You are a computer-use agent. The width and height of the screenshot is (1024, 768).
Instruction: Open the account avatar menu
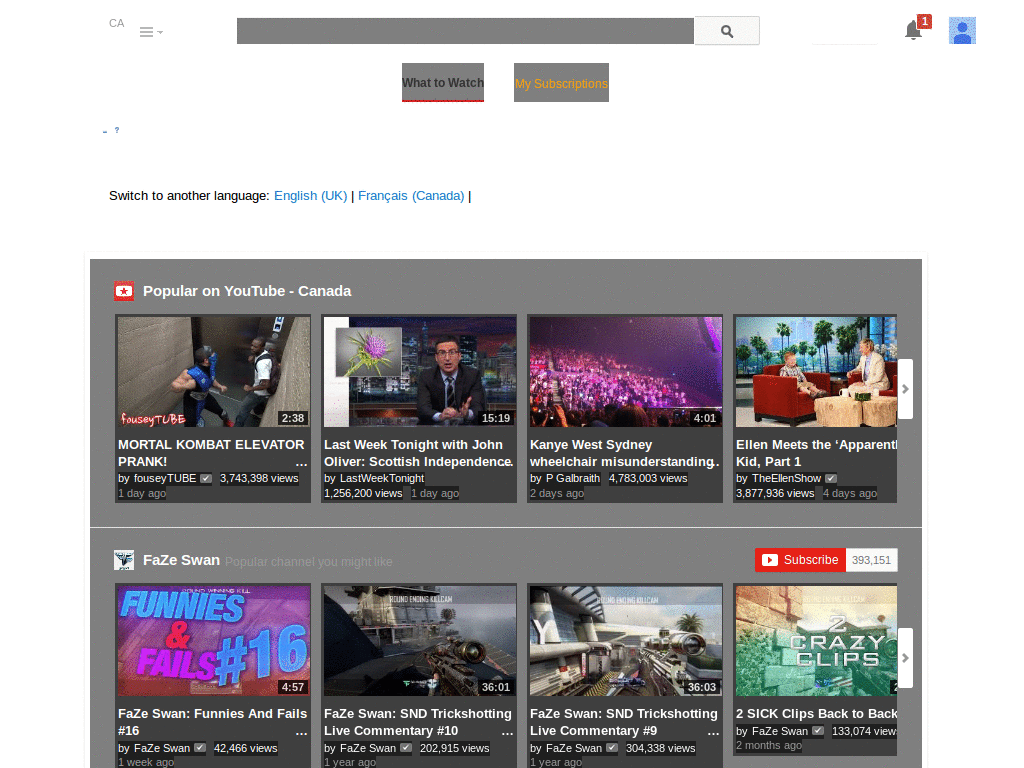click(962, 31)
